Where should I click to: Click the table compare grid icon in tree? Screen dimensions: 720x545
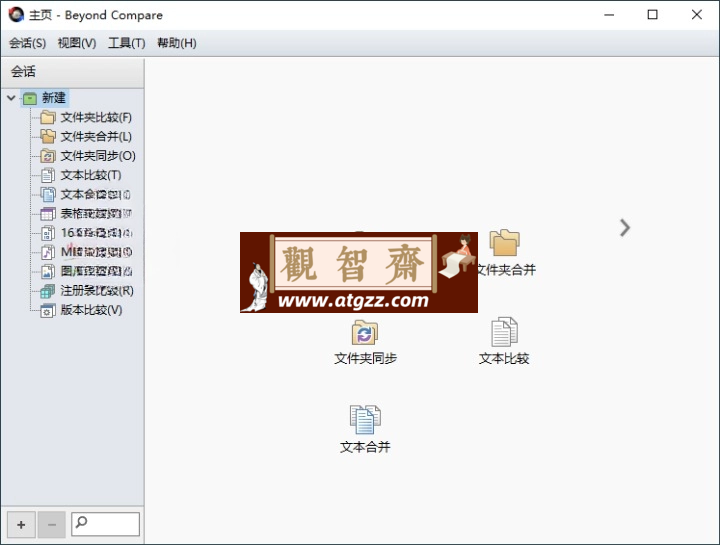coord(48,214)
